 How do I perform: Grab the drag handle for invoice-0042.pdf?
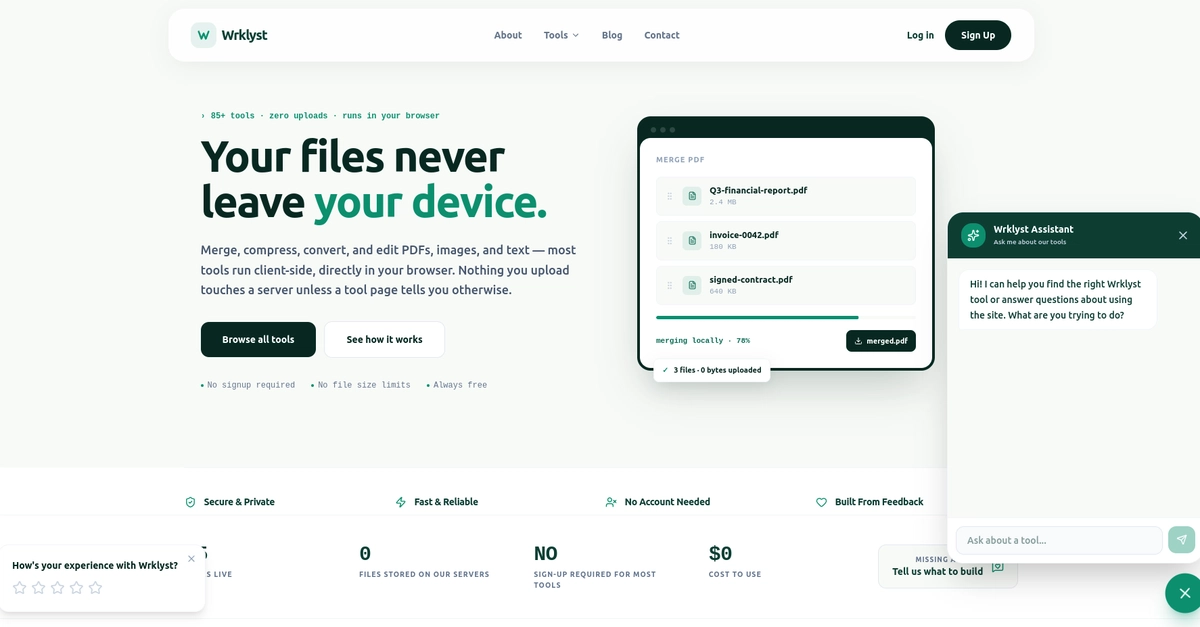pyautogui.click(x=670, y=240)
